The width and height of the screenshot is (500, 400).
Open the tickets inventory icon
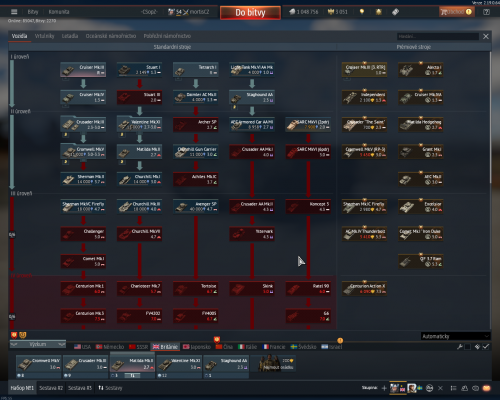pyautogui.click(x=395, y=12)
